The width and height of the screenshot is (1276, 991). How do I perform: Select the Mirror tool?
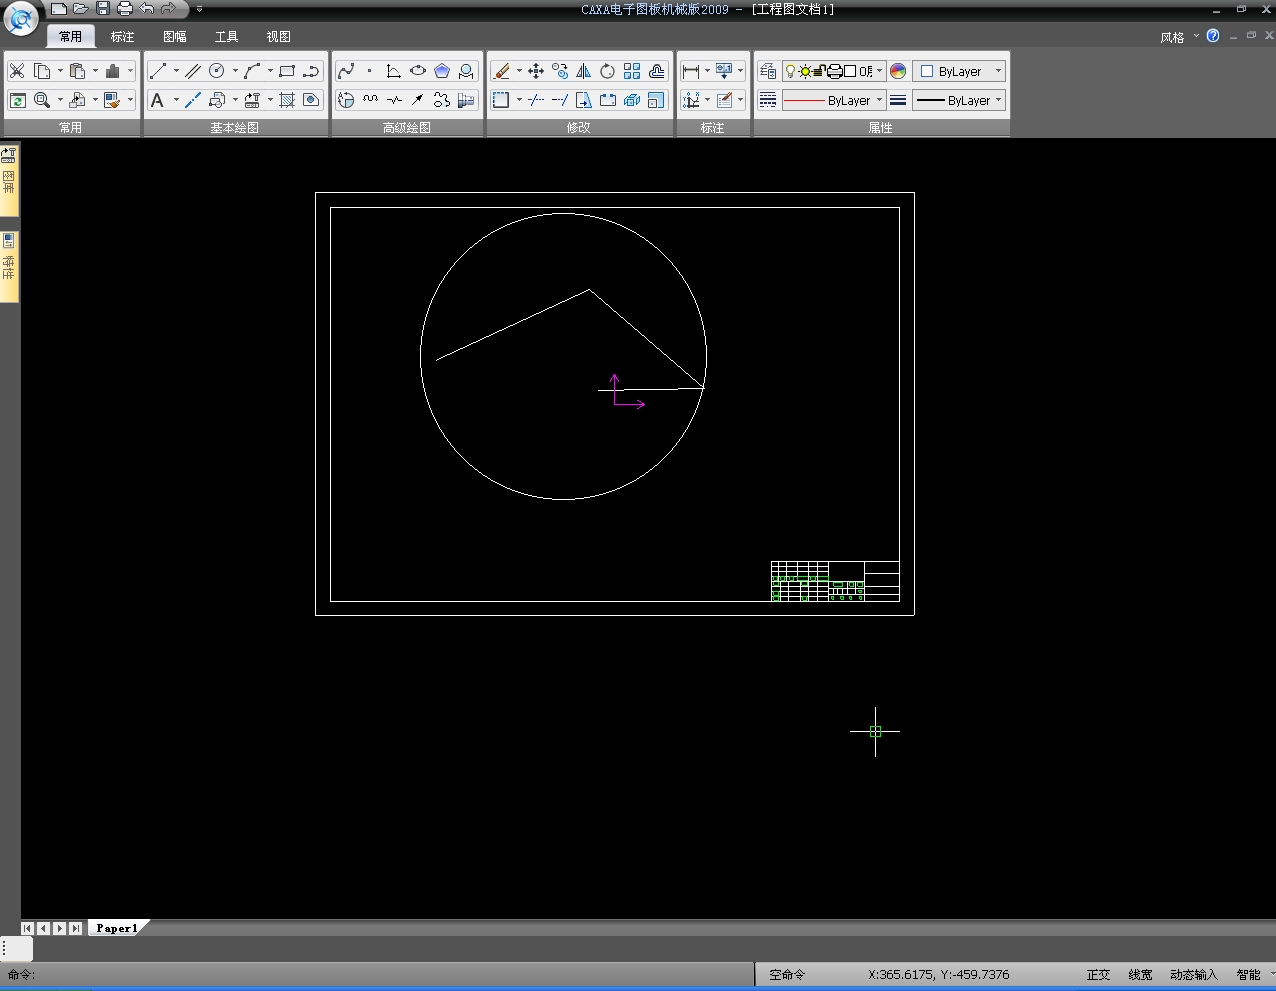pos(584,71)
